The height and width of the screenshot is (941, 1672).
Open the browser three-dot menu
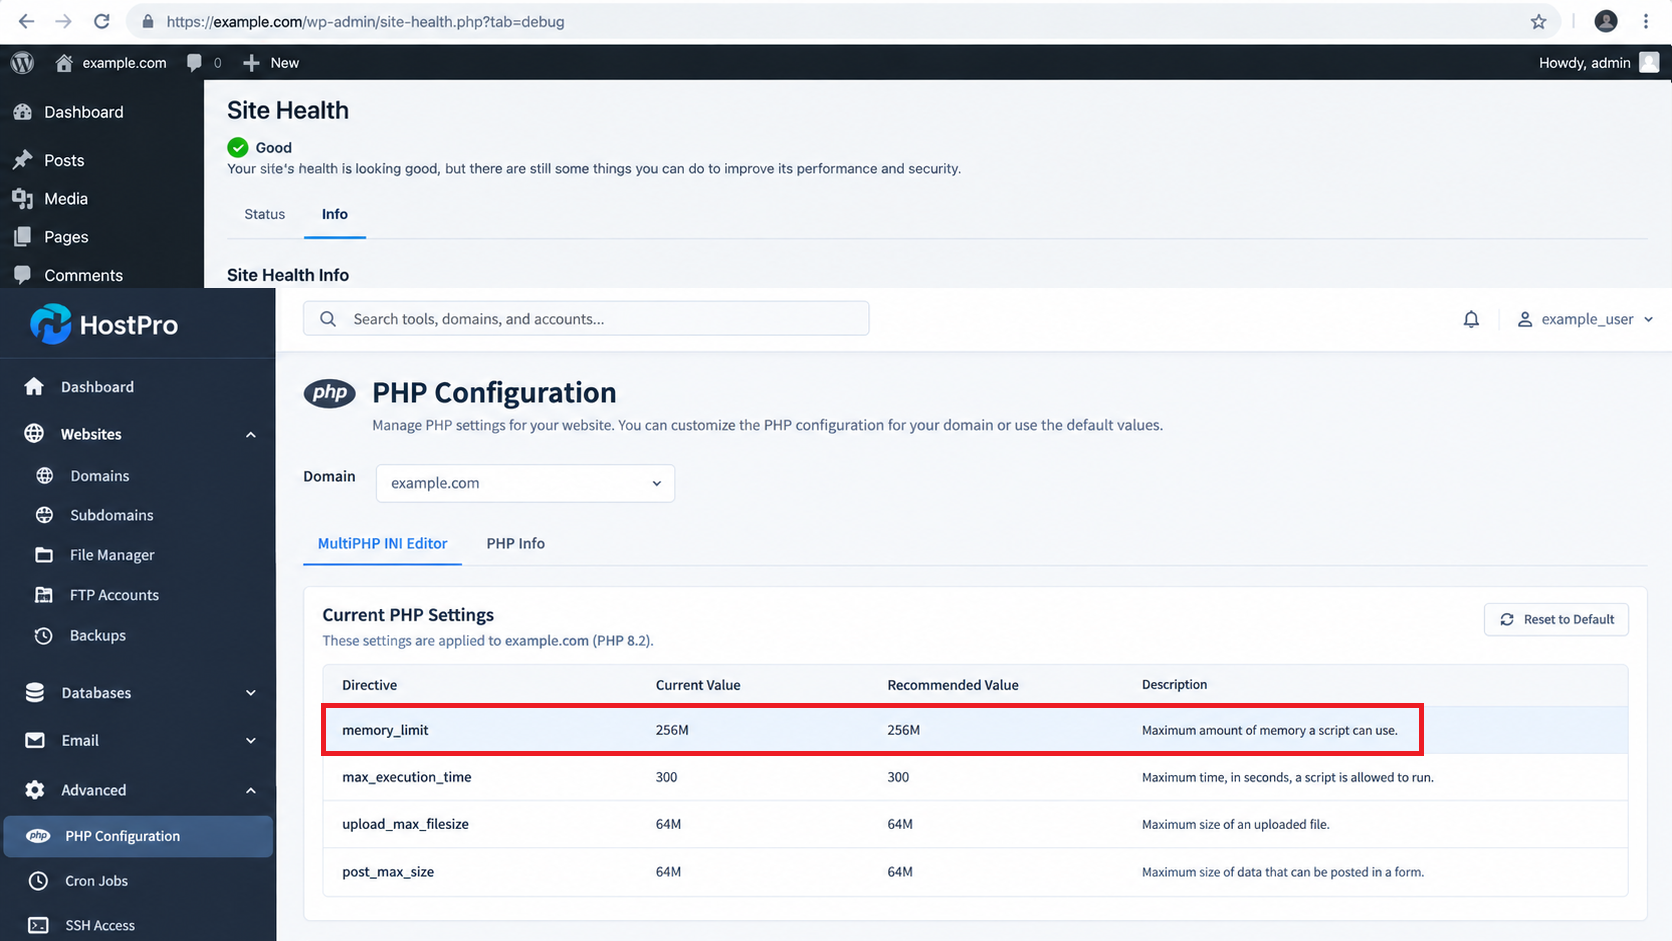coord(1646,21)
